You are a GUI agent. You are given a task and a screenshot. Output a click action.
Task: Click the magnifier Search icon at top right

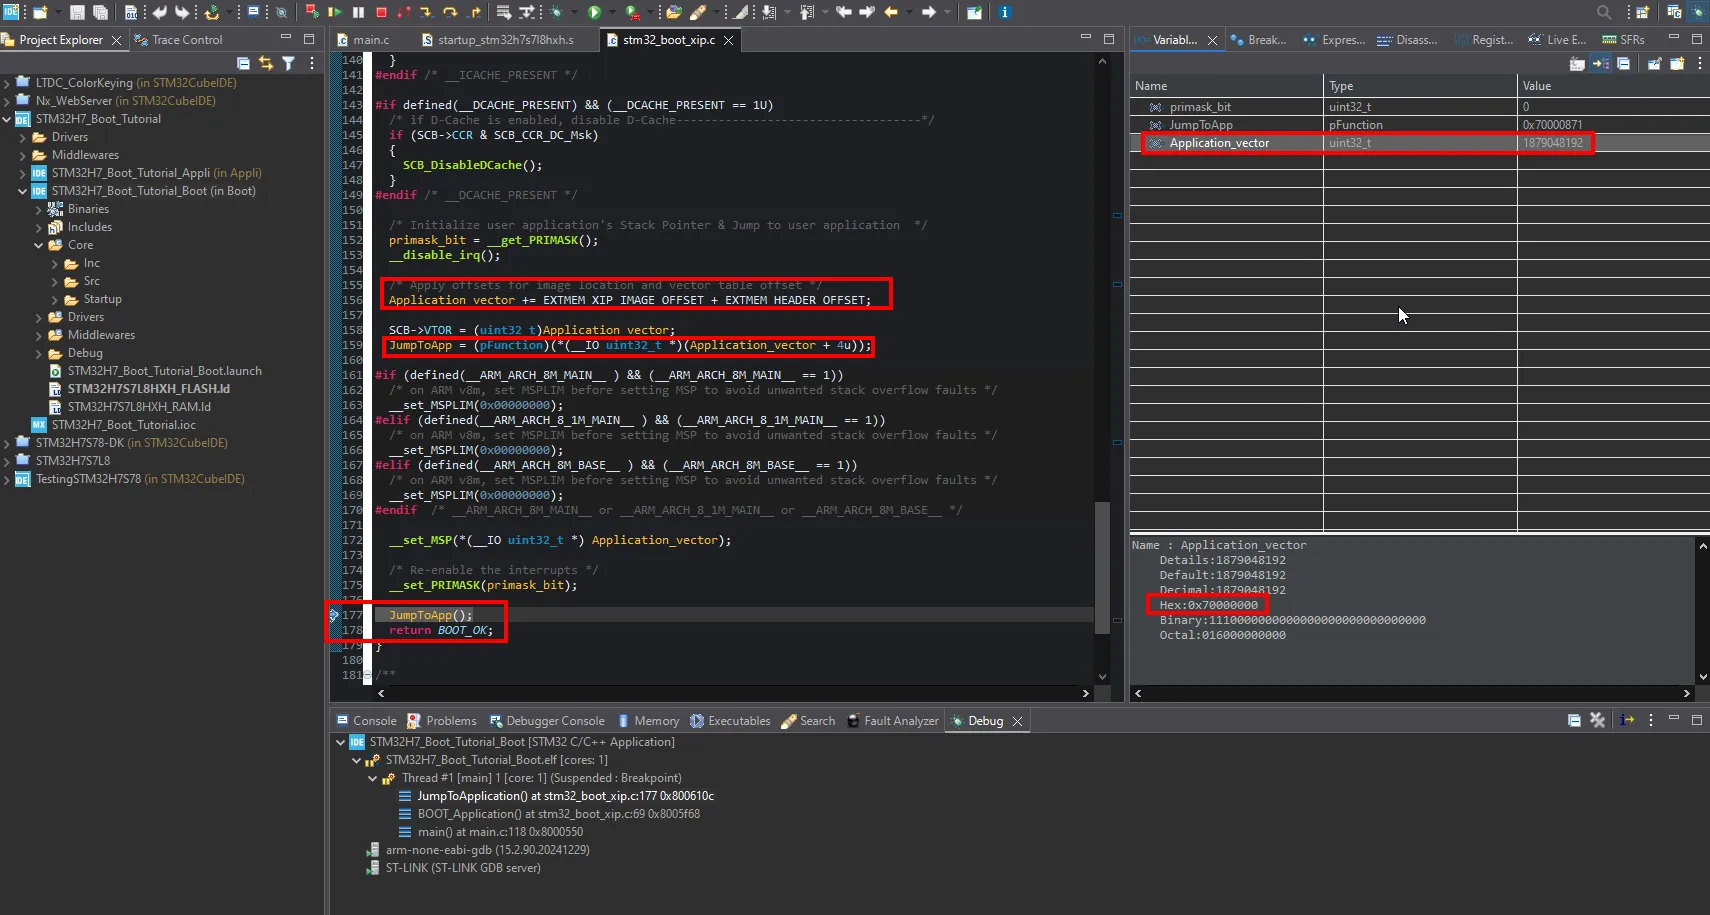1604,12
